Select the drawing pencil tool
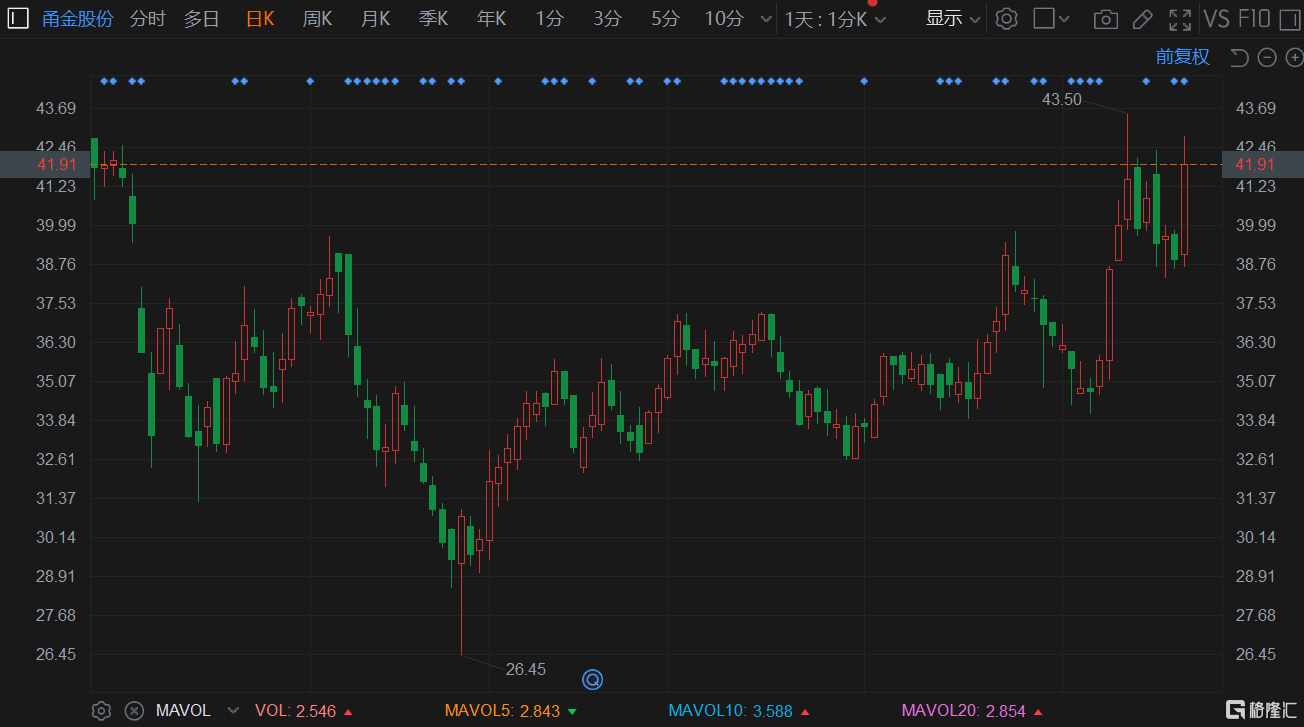The height and width of the screenshot is (727, 1304). (x=1143, y=19)
